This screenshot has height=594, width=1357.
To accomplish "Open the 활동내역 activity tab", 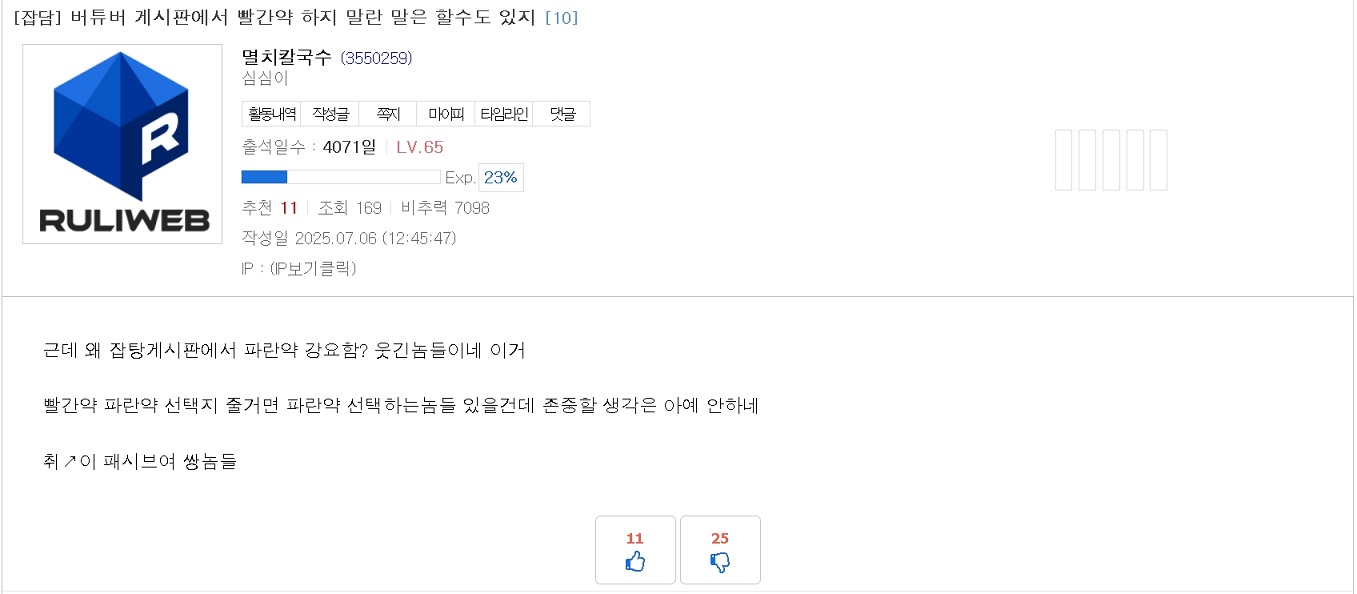I will tap(271, 114).
